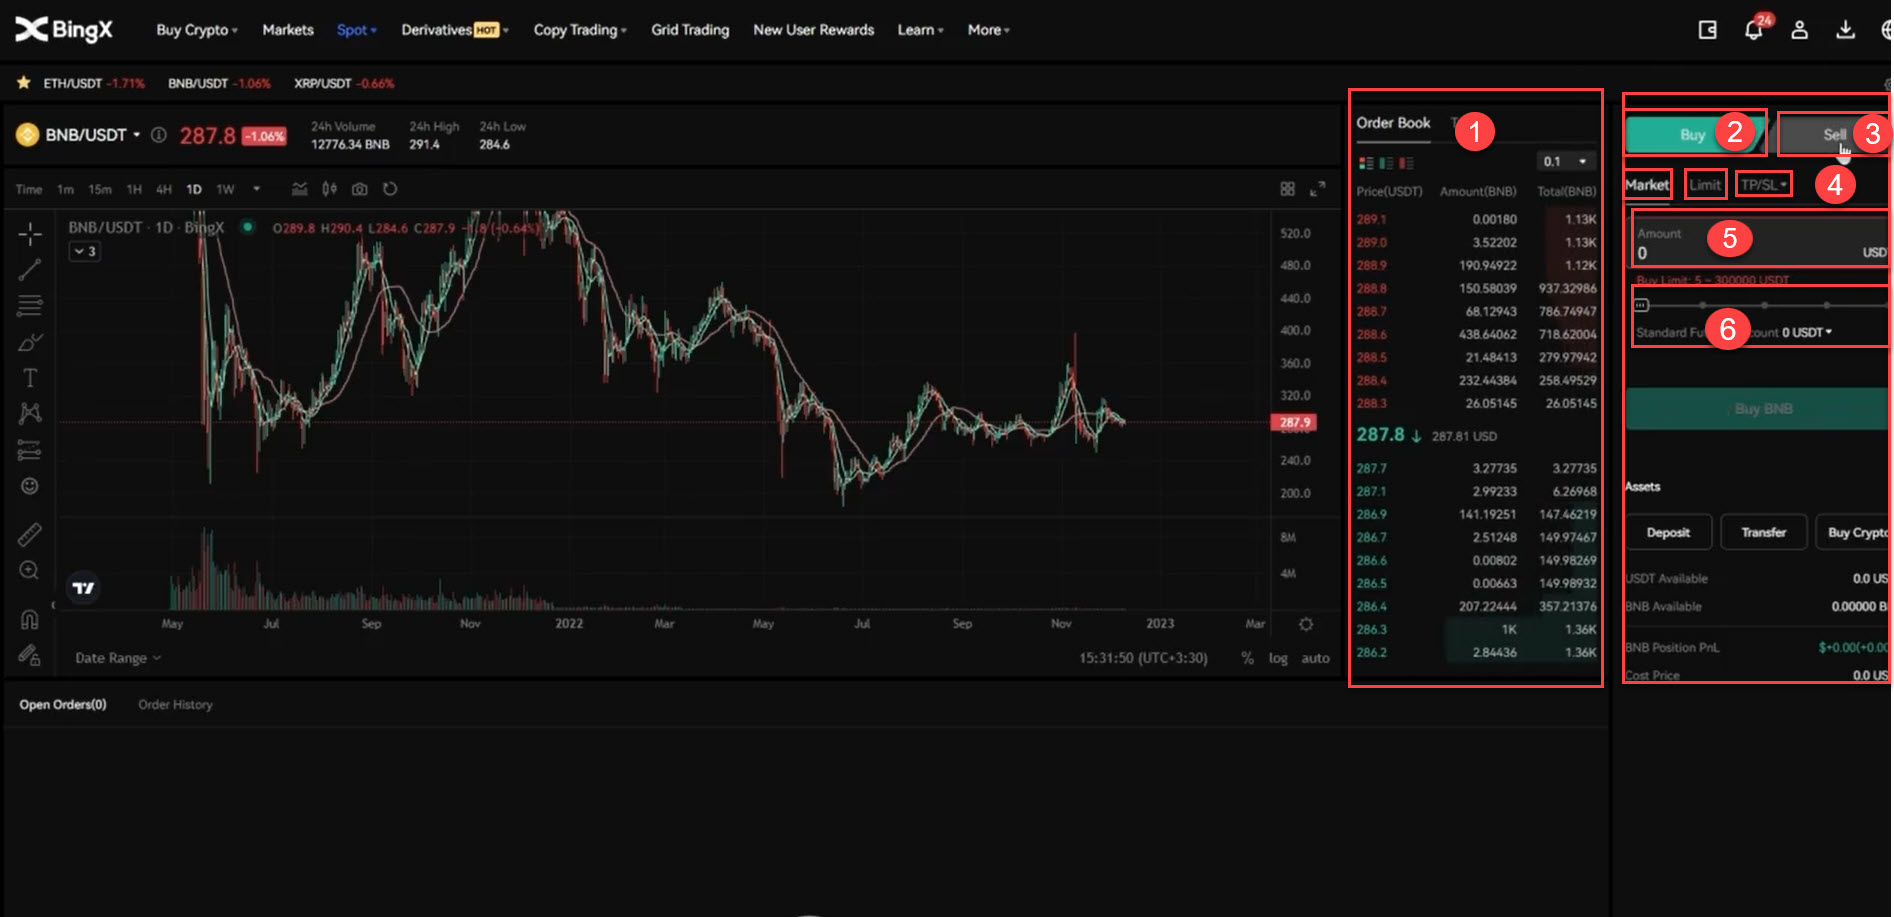
Task: Open the prediction and measurement tools
Action: point(30,450)
